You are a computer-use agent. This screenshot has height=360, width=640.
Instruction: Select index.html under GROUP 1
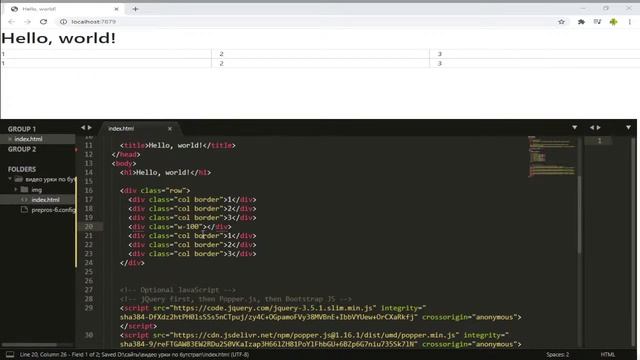pos(28,139)
